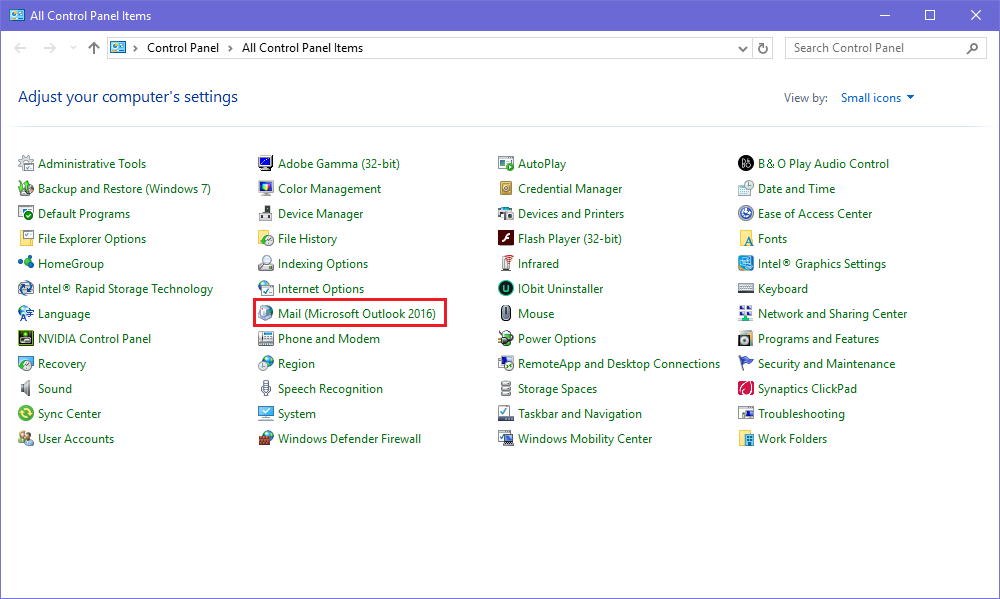Image resolution: width=1000 pixels, height=599 pixels.
Task: Open the Storage Spaces icon
Action: [x=506, y=388]
